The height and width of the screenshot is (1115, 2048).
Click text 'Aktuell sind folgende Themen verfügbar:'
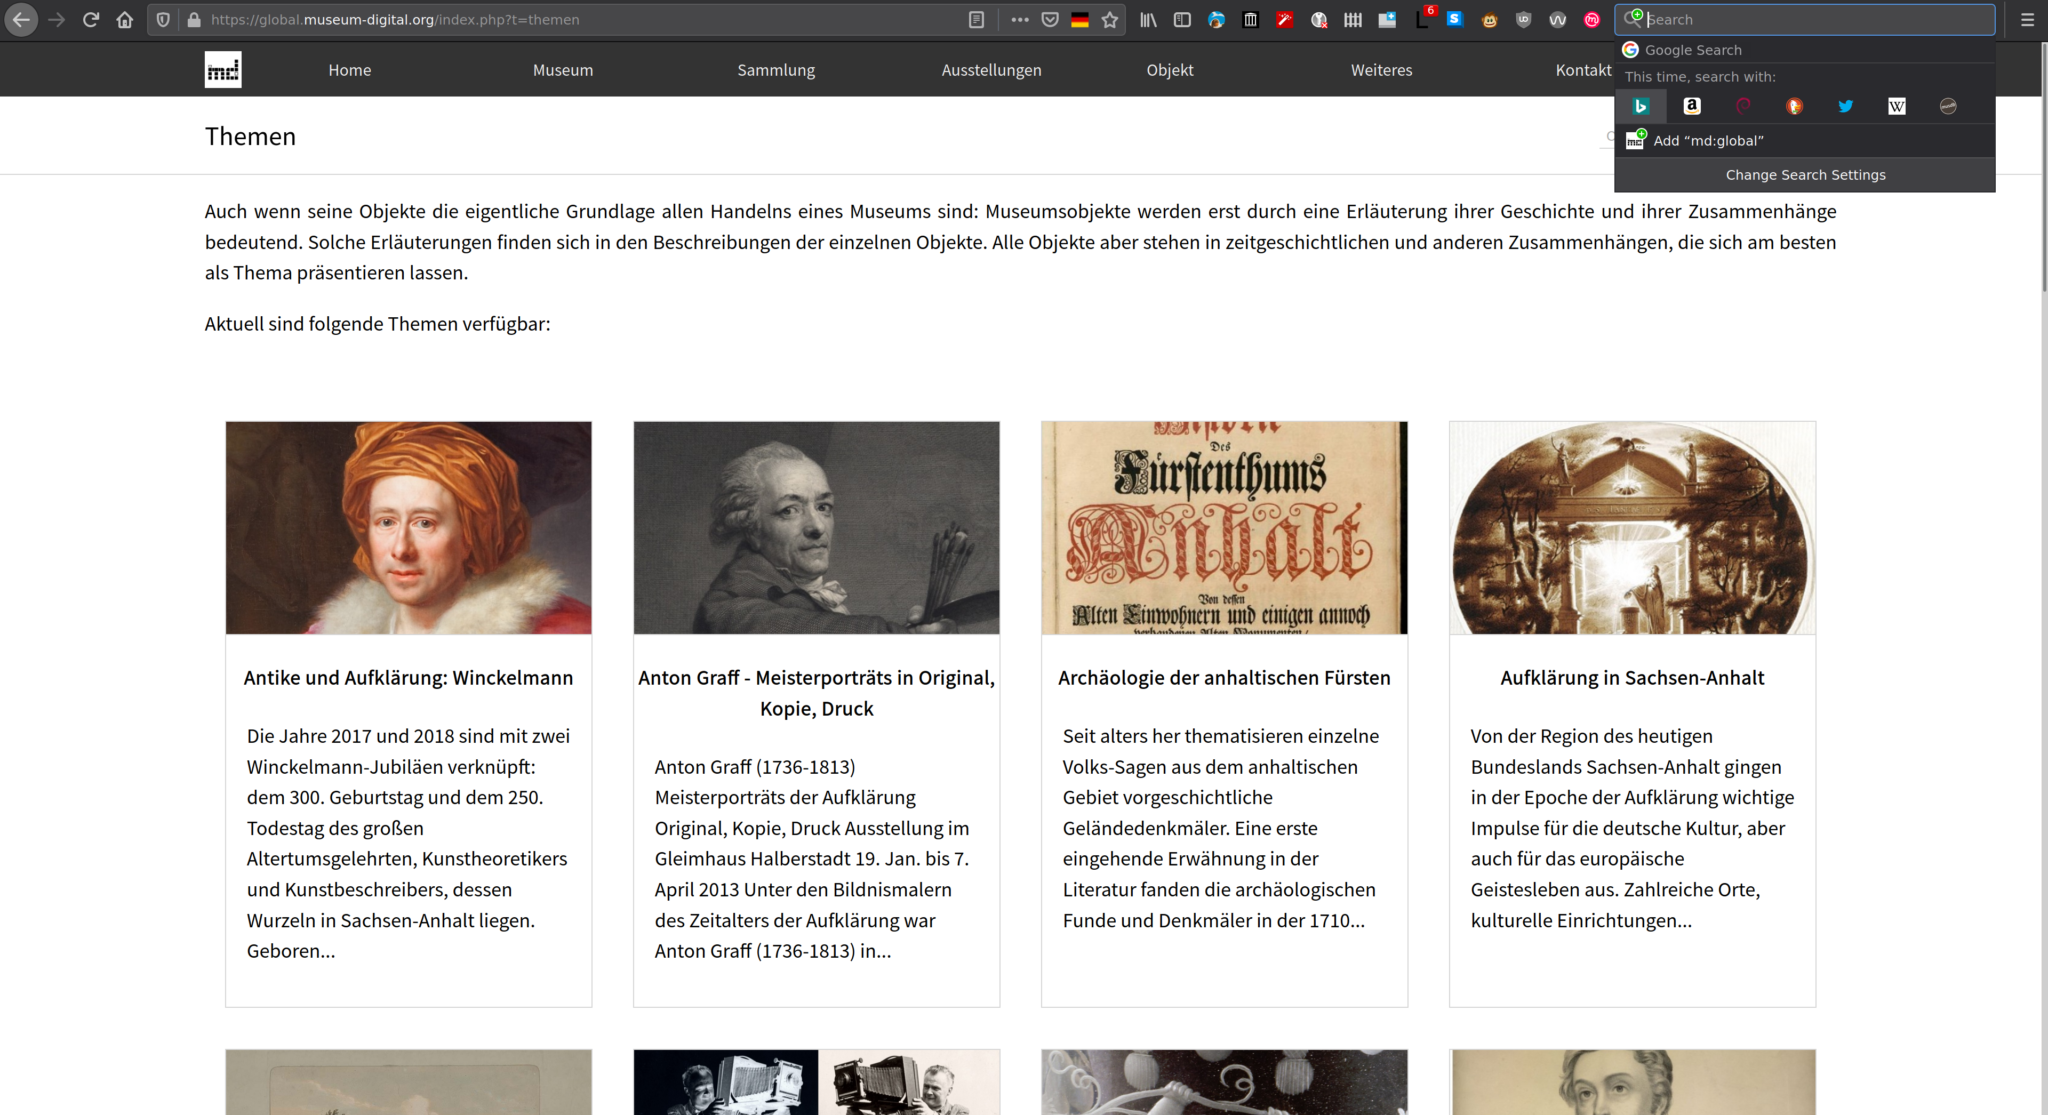378,324
